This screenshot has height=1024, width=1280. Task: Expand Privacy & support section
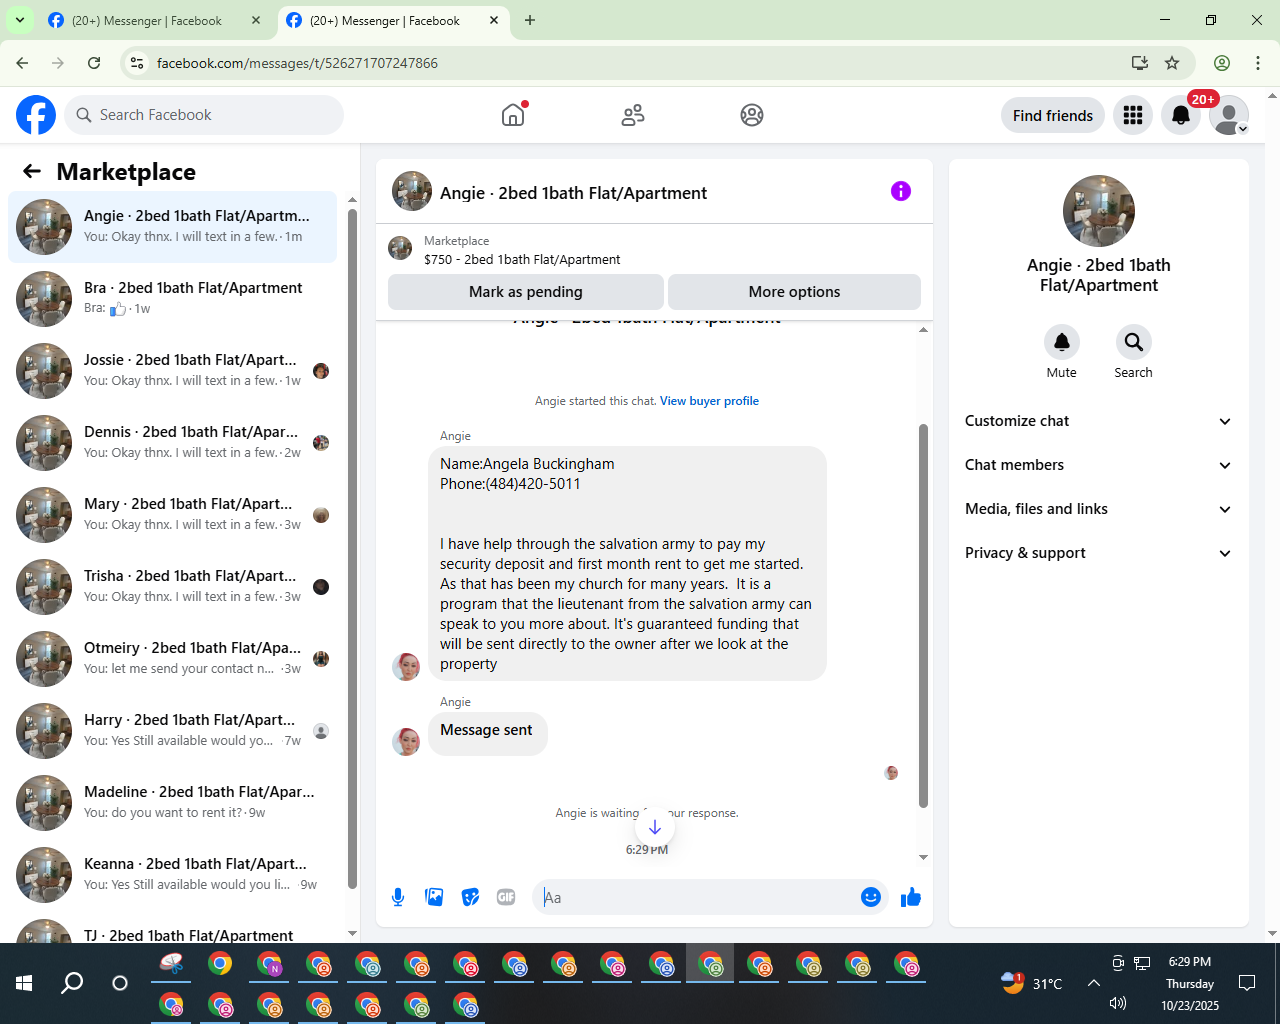pyautogui.click(x=1098, y=553)
